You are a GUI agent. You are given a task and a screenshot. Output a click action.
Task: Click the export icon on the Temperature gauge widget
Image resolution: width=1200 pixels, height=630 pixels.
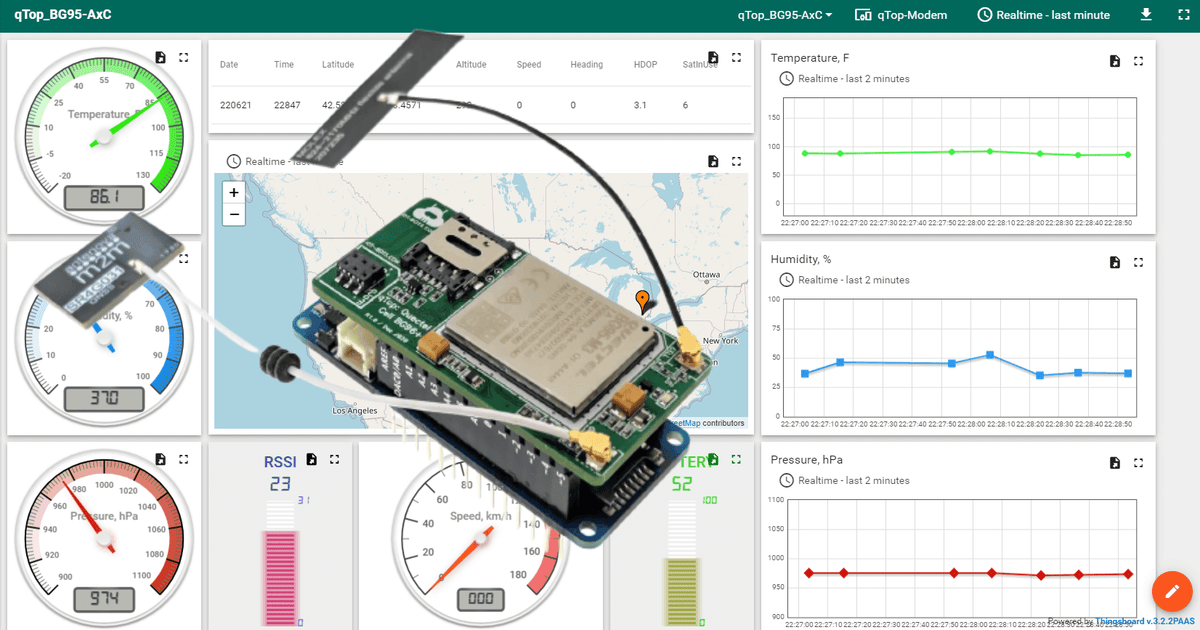click(159, 57)
